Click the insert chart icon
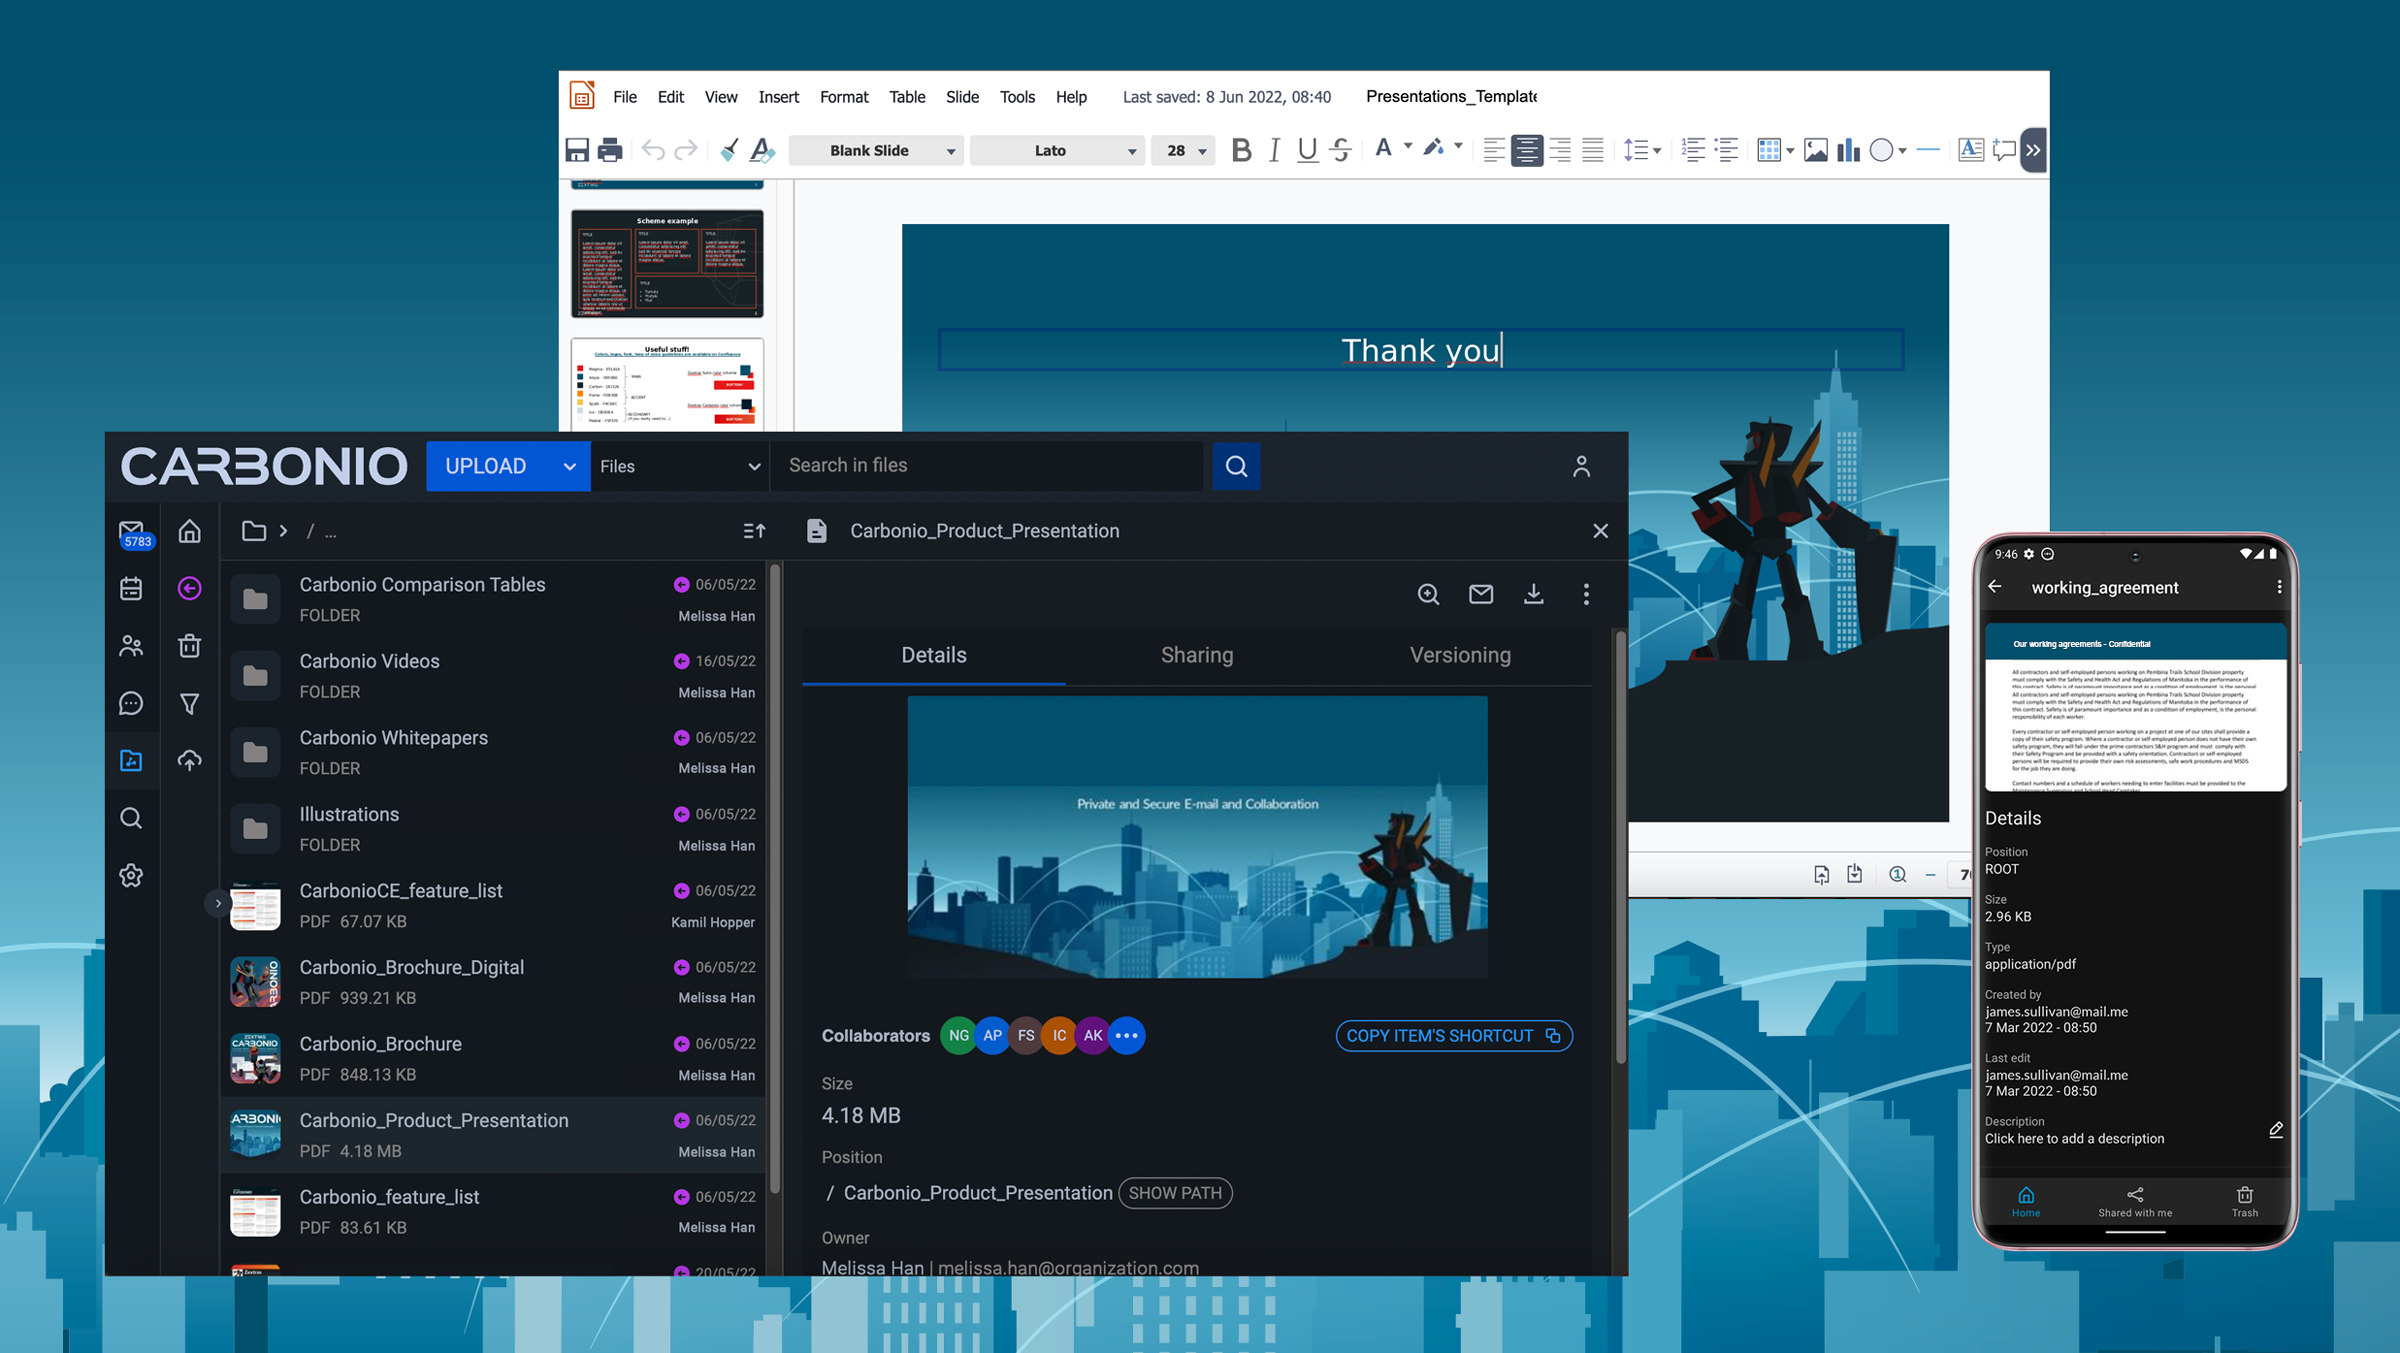Screen dimensions: 2400x1353 pyautogui.click(x=1848, y=150)
